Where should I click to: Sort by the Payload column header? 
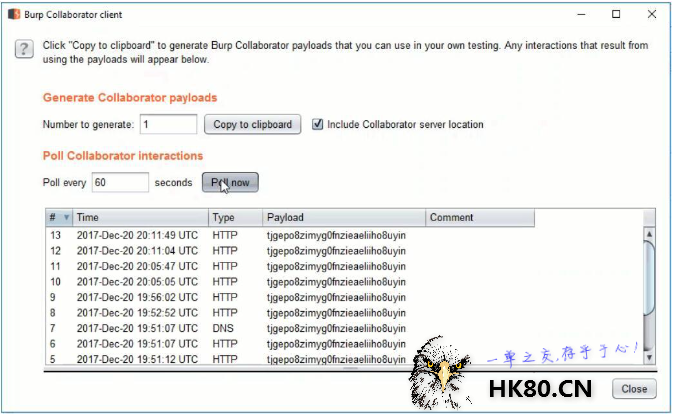pyautogui.click(x=344, y=217)
